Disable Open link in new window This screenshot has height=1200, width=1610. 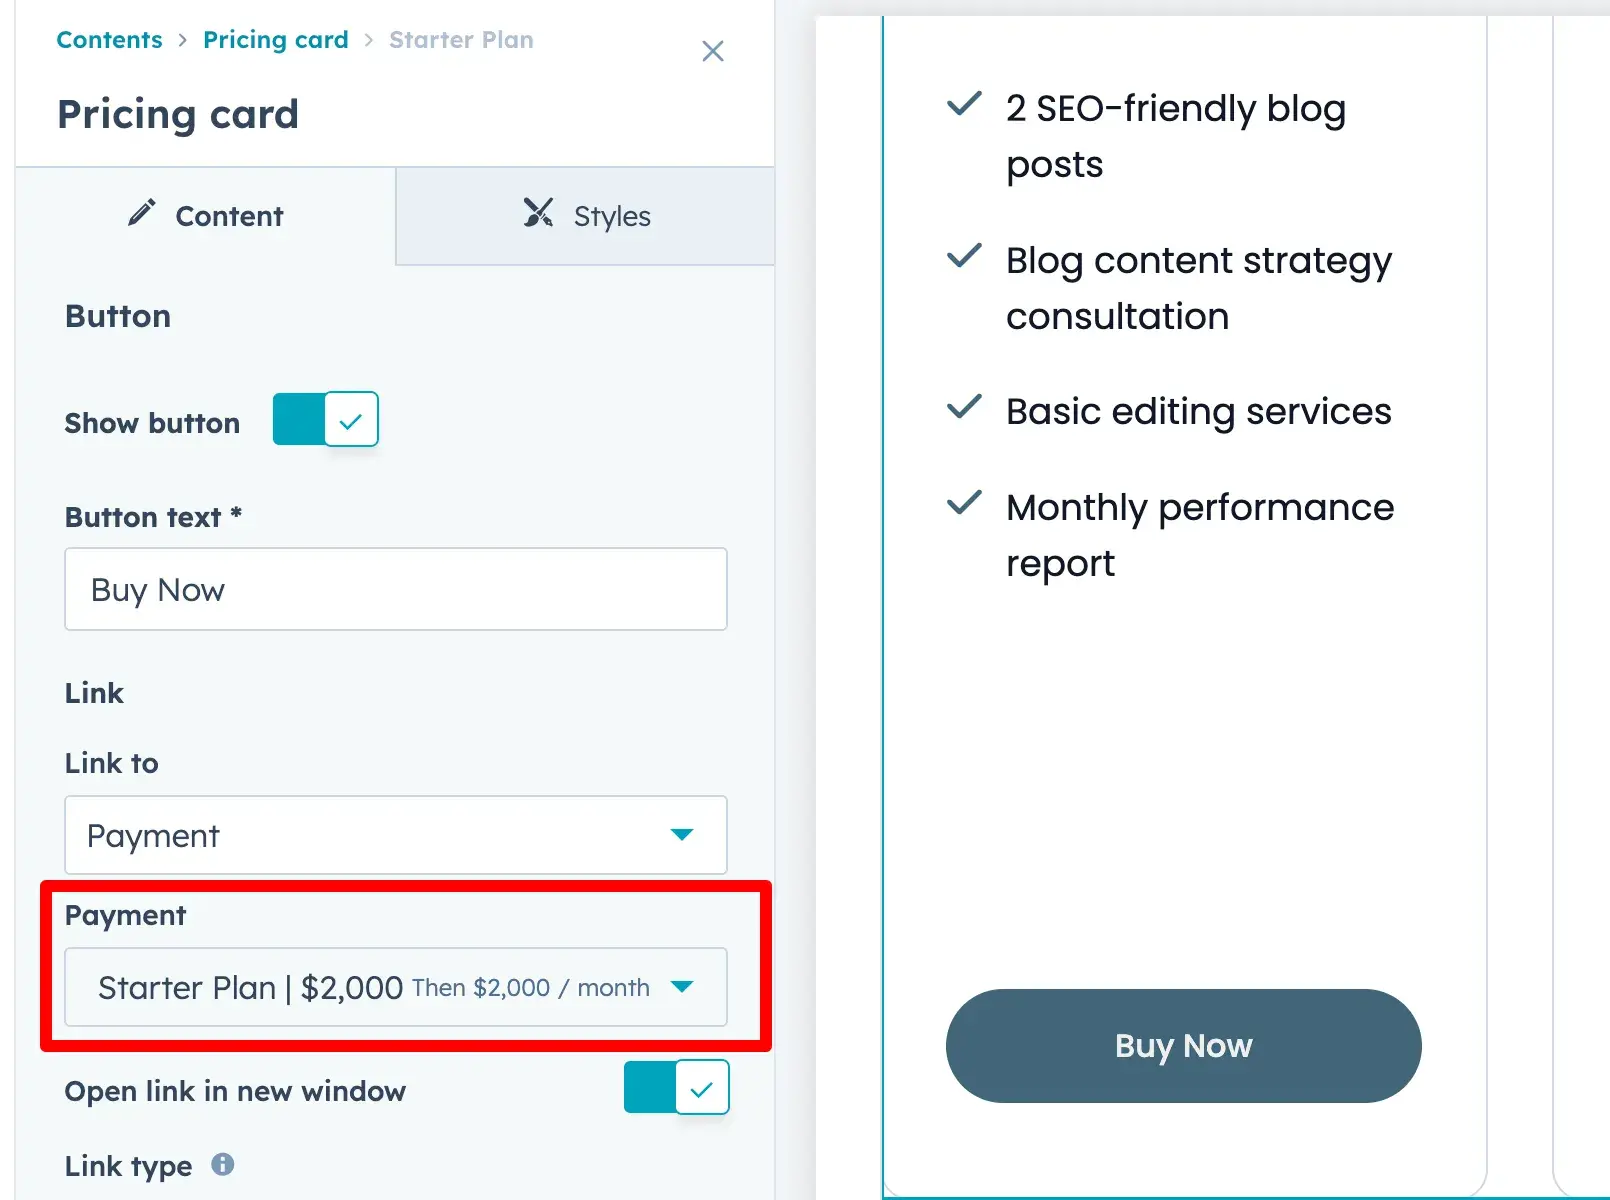point(676,1087)
